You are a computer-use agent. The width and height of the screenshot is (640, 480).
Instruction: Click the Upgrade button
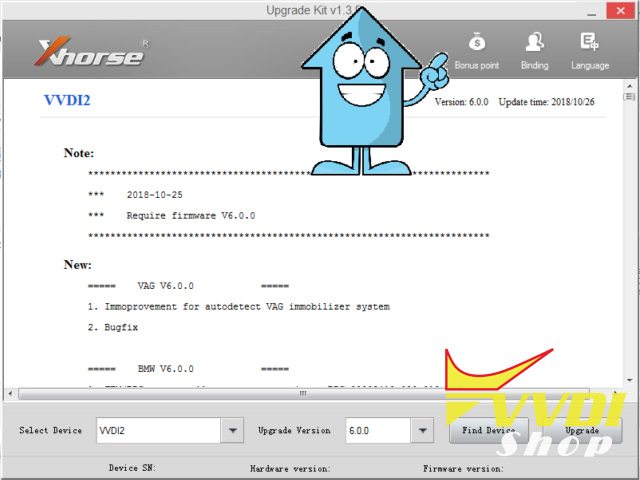pos(582,430)
